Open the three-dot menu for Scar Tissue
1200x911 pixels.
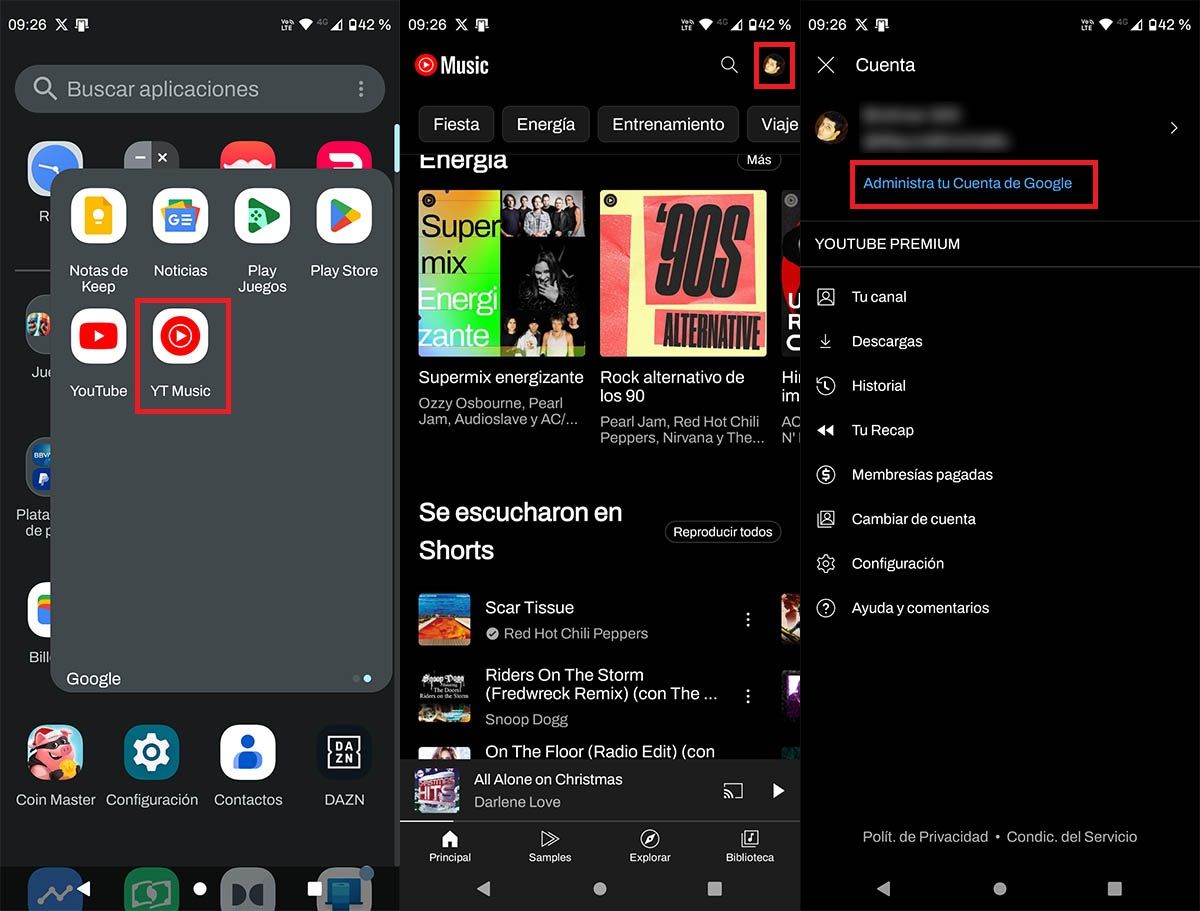[x=747, y=619]
